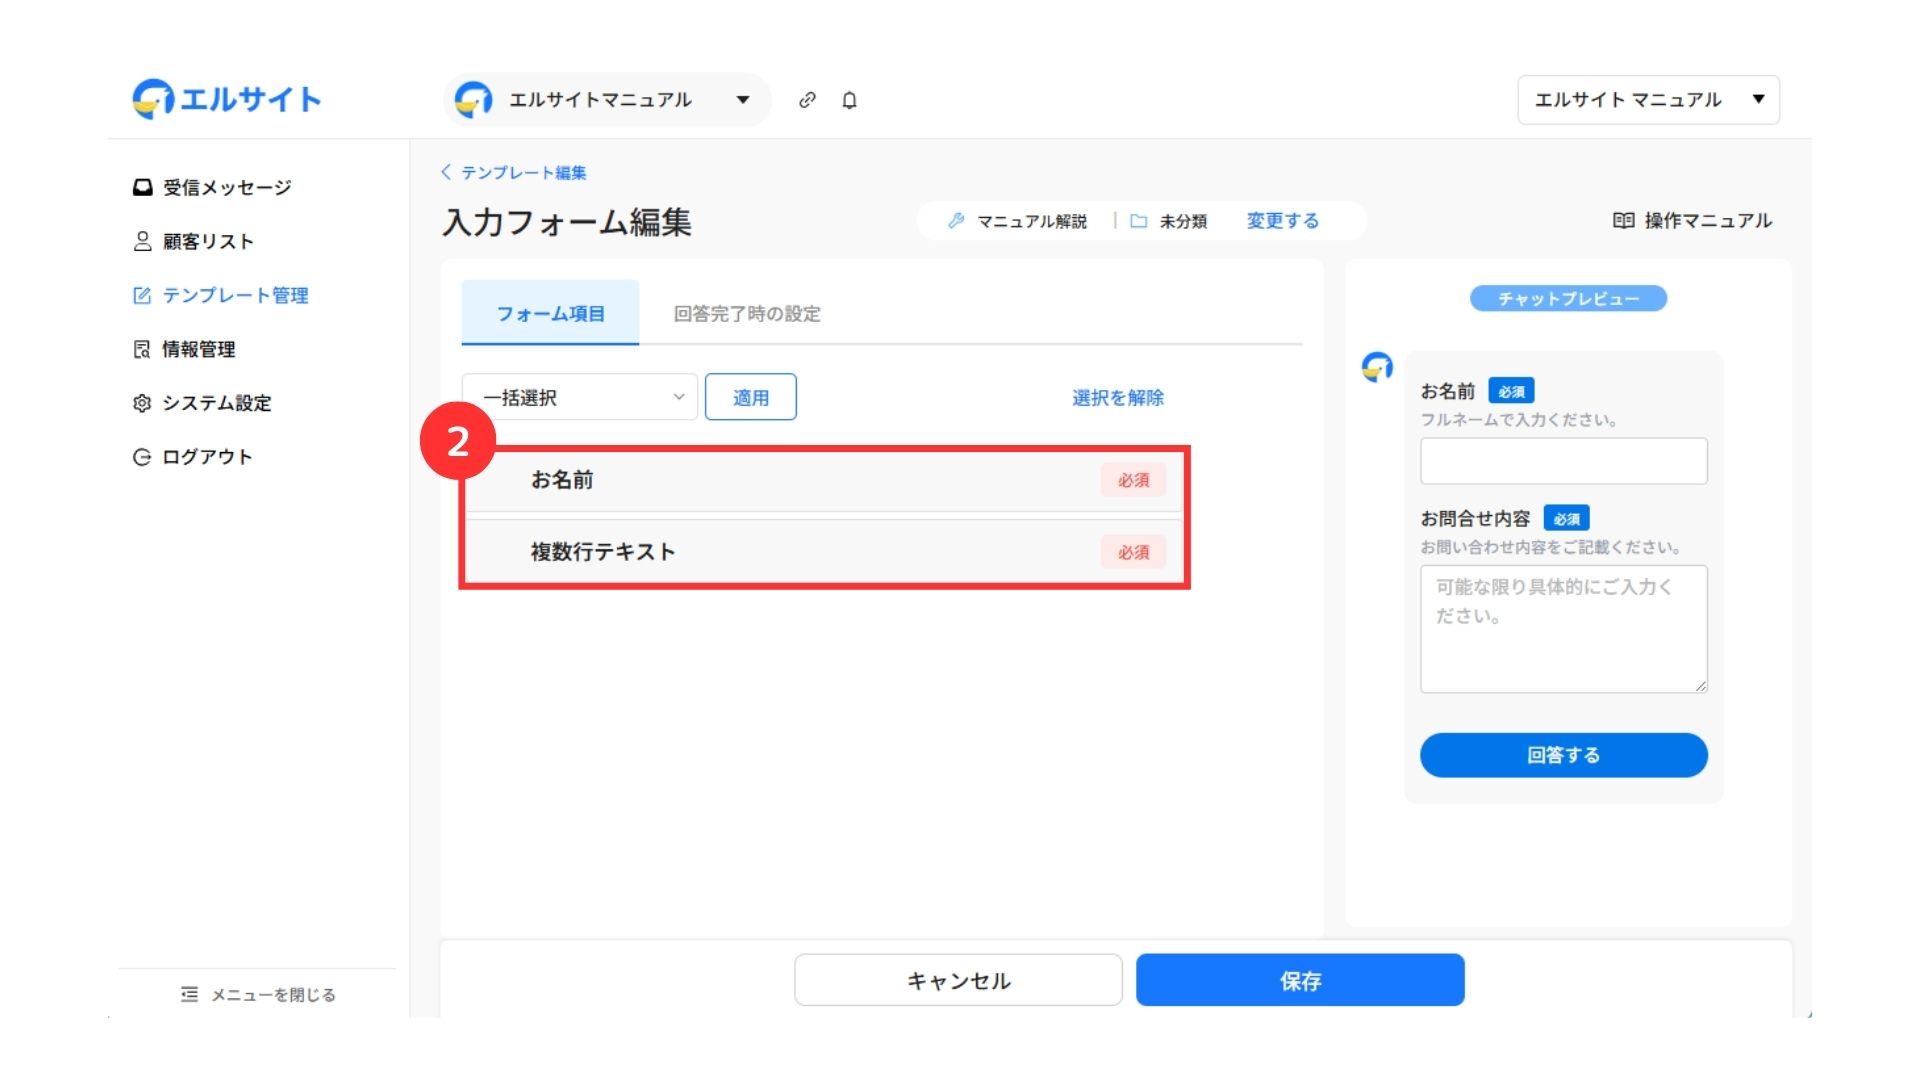Click the 適用 button
Image resolution: width=1920 pixels, height=1080 pixels.
(x=750, y=398)
